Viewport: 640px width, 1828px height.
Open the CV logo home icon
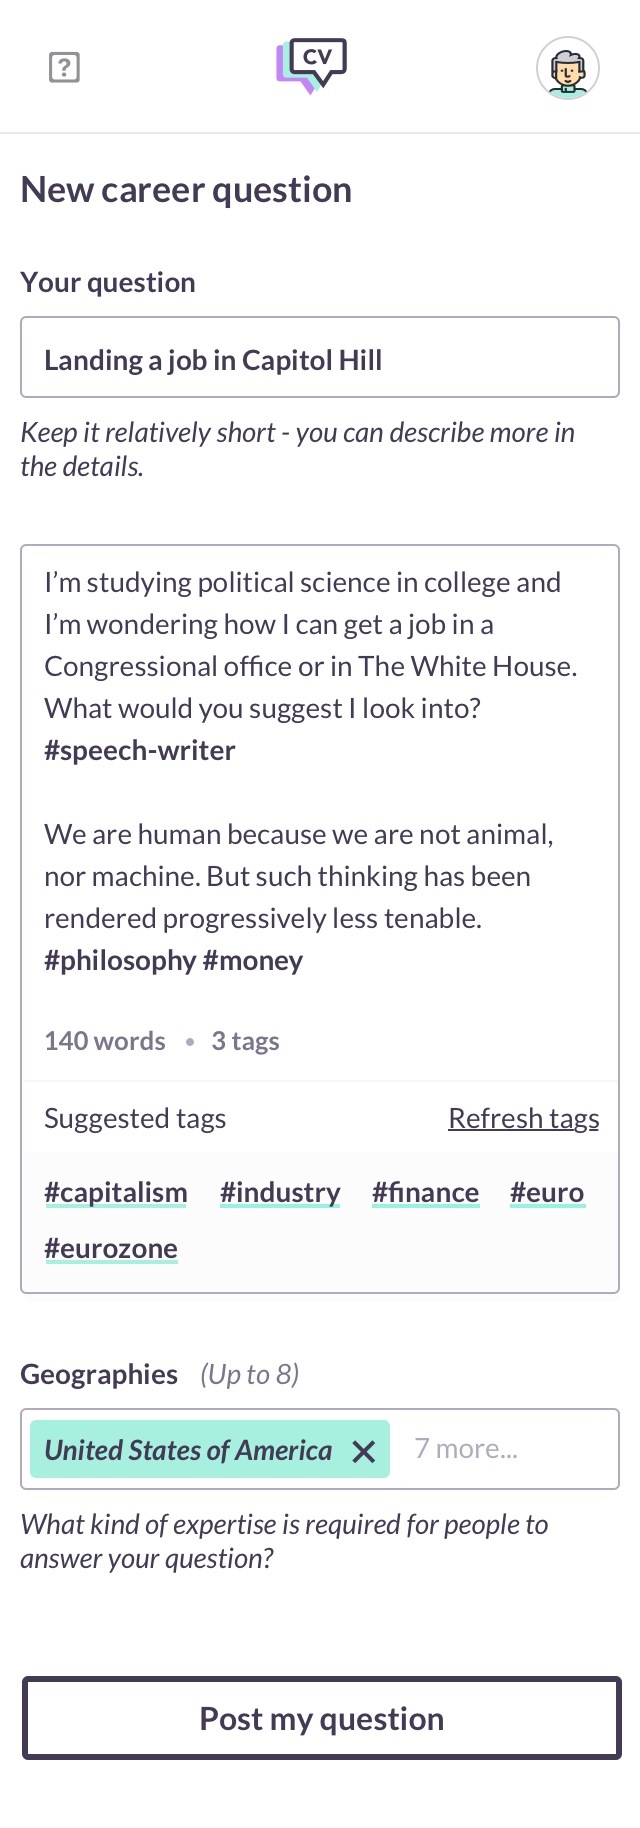pyautogui.click(x=312, y=66)
